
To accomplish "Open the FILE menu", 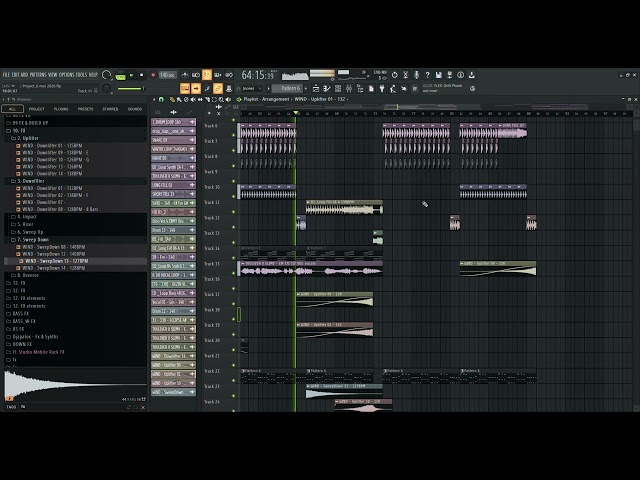I will click(6, 75).
